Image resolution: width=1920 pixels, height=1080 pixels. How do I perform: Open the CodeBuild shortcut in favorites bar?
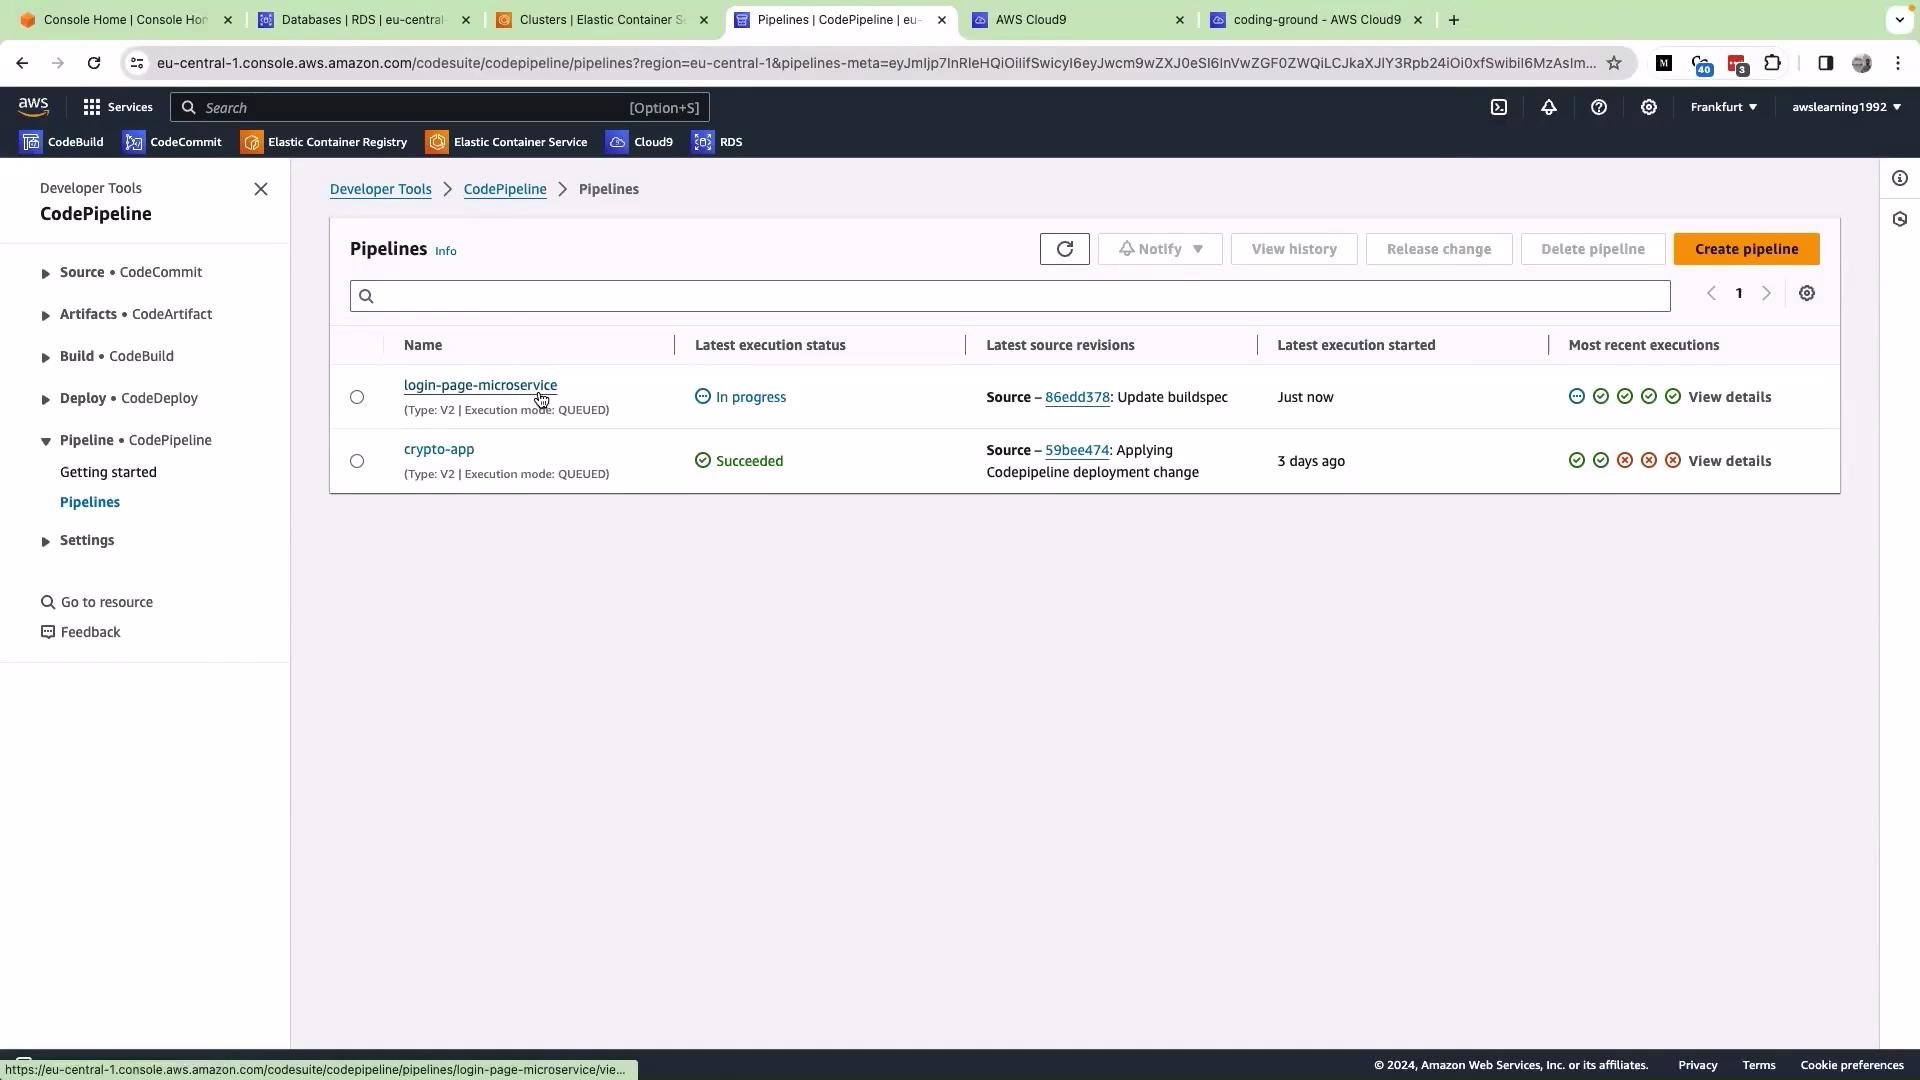click(x=62, y=142)
